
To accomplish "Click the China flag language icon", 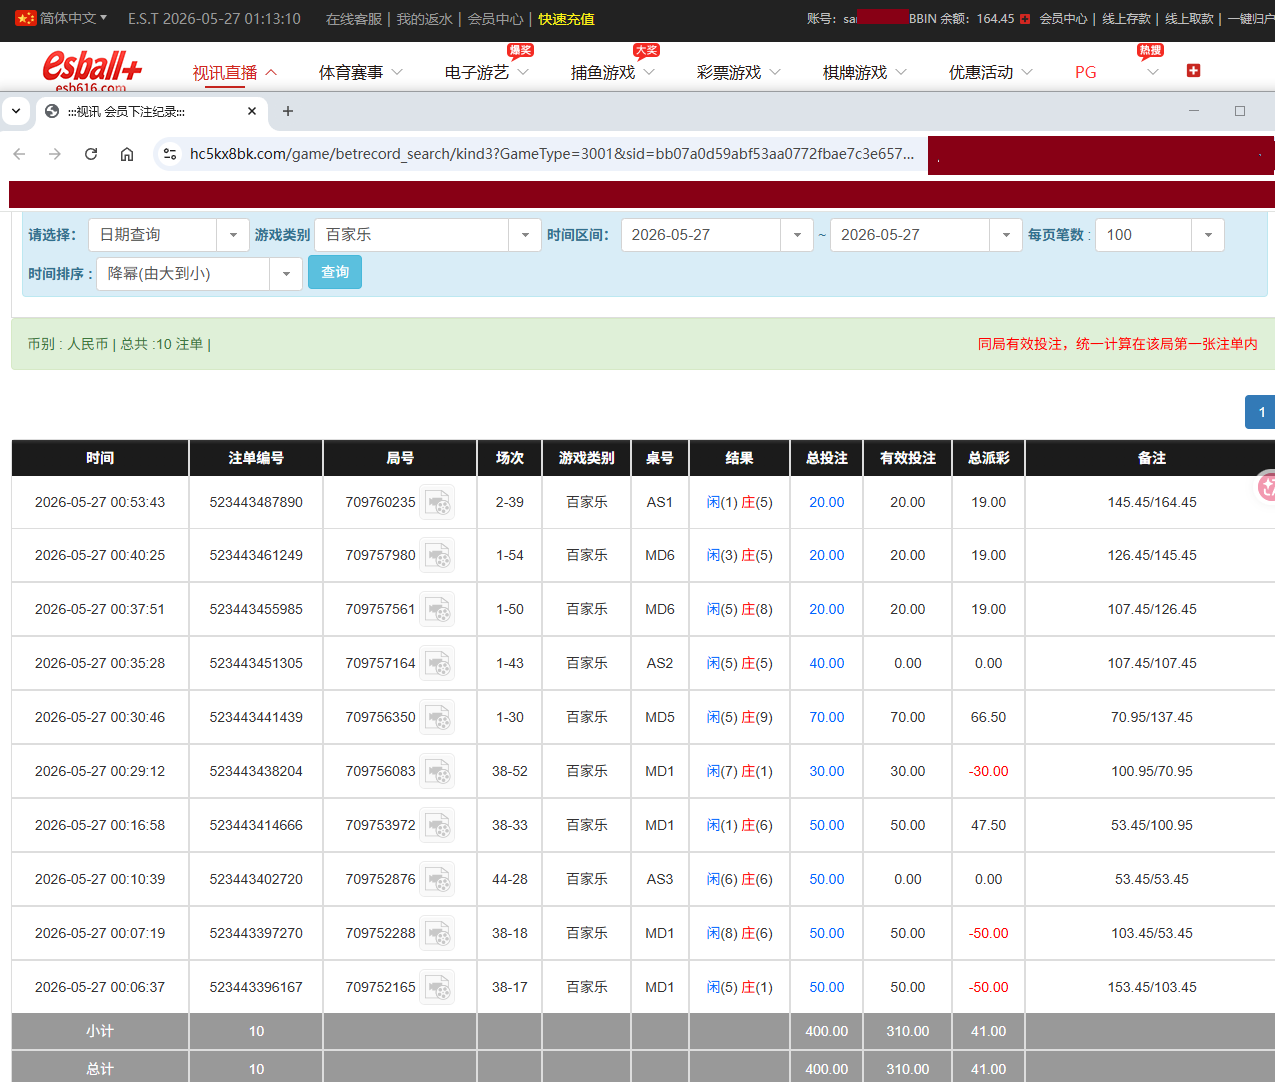I will click(25, 18).
